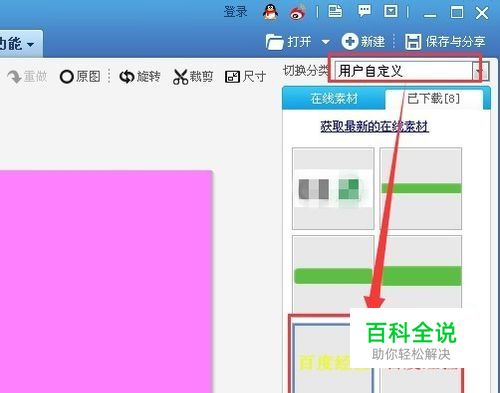Click the 重做 redo button
The height and width of the screenshot is (393, 500).
[x=27, y=77]
